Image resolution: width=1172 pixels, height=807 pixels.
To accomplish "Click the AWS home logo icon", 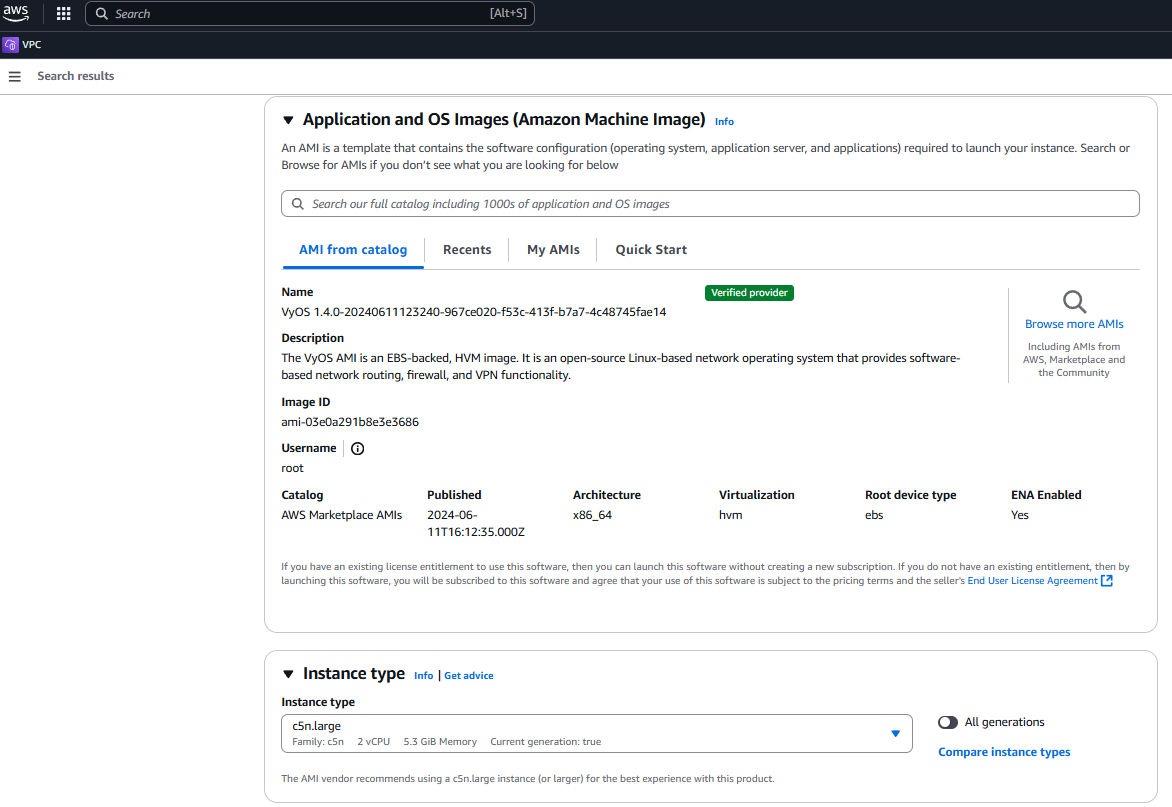I will click(x=16, y=13).
